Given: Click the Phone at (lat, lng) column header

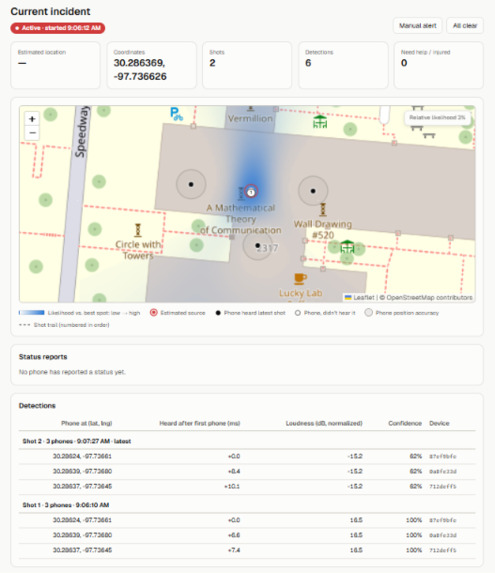Looking at the screenshot, I should pos(87,423).
